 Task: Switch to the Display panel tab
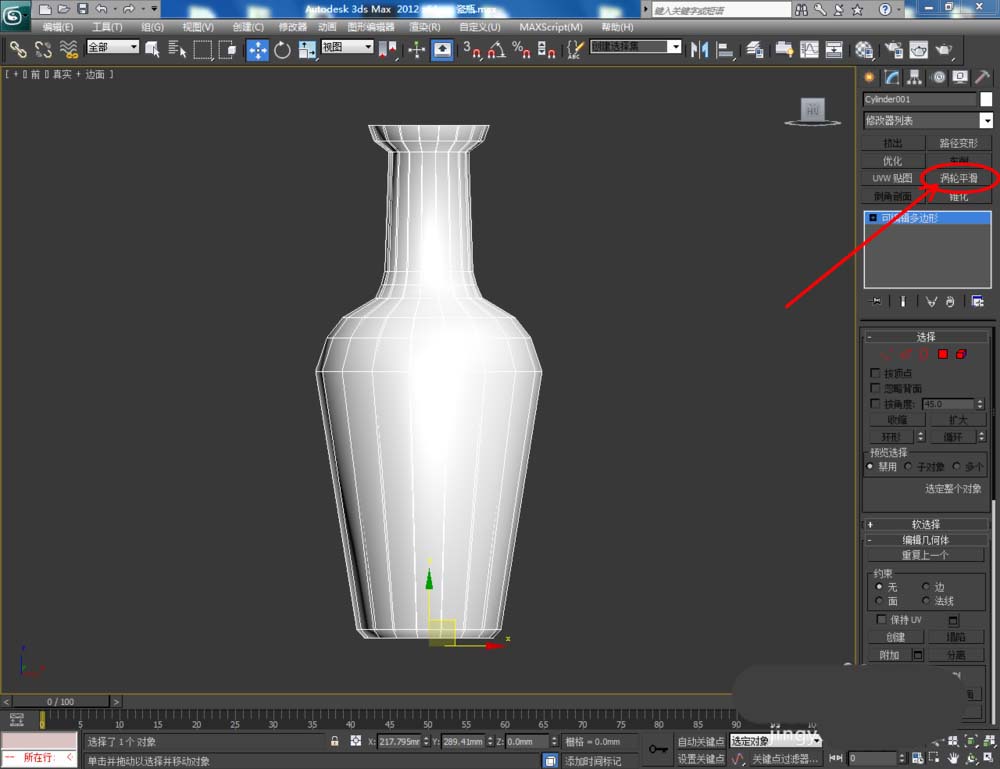point(960,77)
